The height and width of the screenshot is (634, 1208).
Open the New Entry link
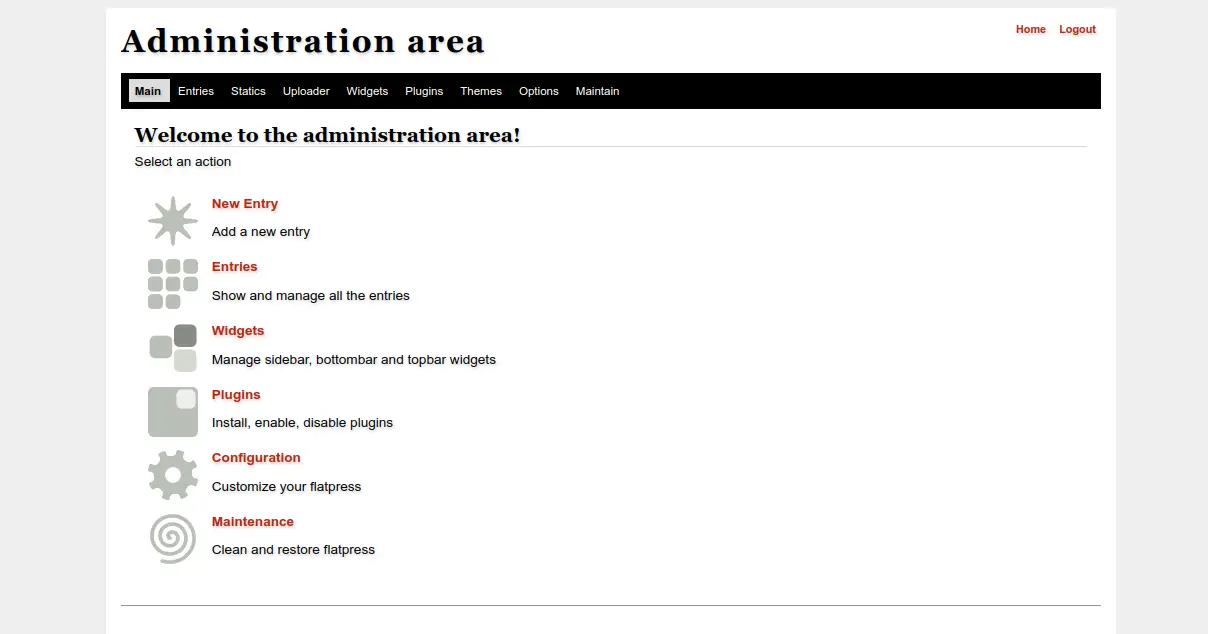coord(245,204)
